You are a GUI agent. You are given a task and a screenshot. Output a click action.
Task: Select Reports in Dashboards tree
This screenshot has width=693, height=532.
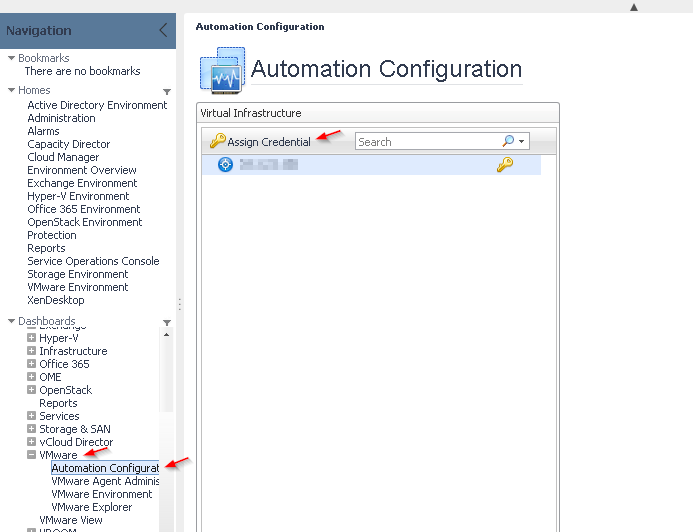[x=58, y=403]
